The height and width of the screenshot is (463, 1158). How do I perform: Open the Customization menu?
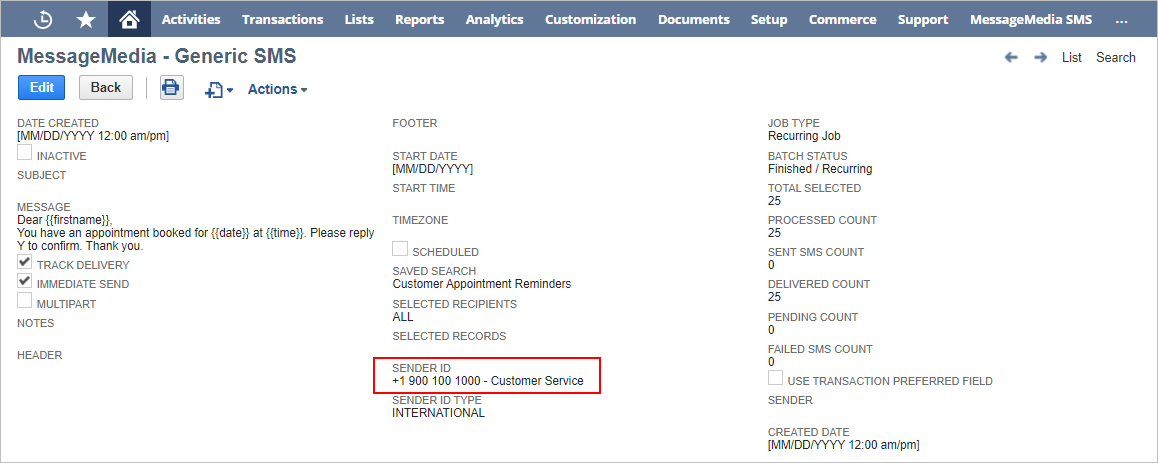coord(590,20)
